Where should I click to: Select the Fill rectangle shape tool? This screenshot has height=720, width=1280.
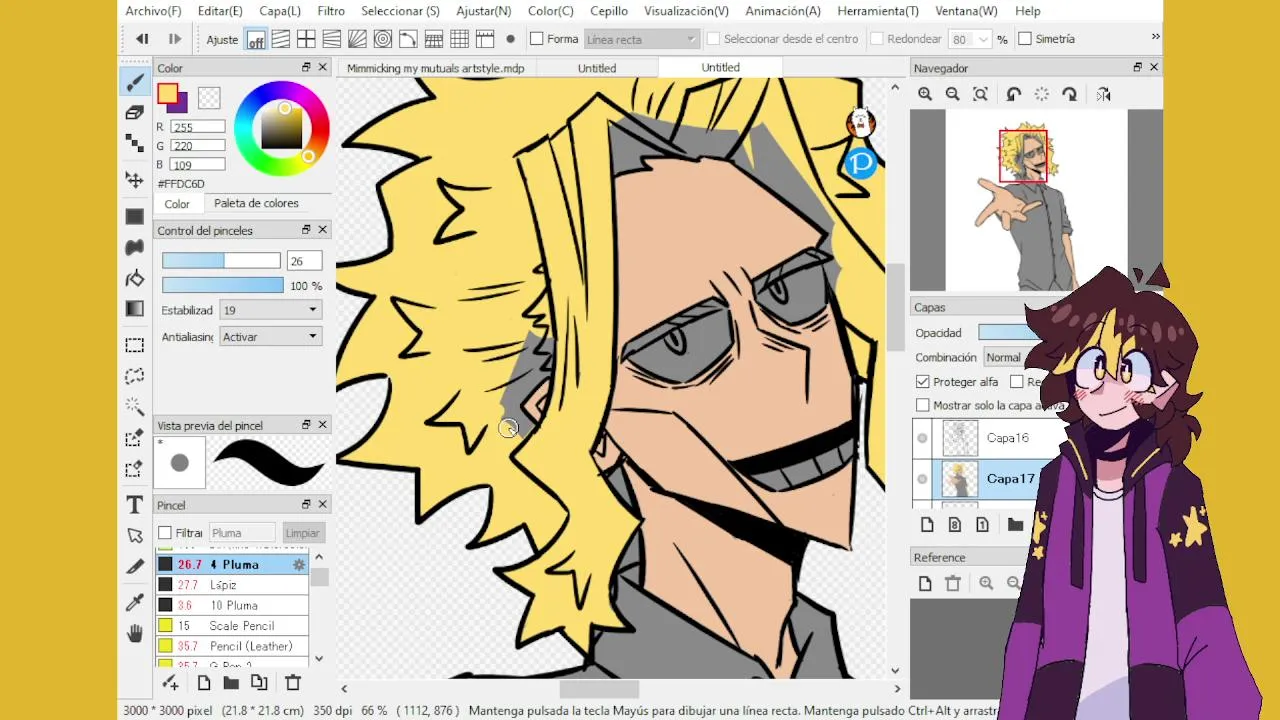click(x=134, y=216)
